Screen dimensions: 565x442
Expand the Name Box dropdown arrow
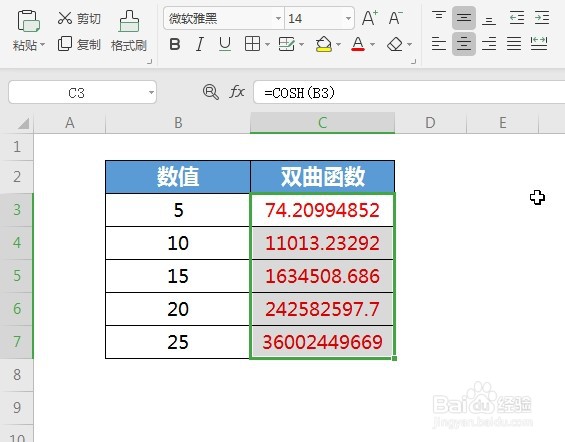point(151,93)
